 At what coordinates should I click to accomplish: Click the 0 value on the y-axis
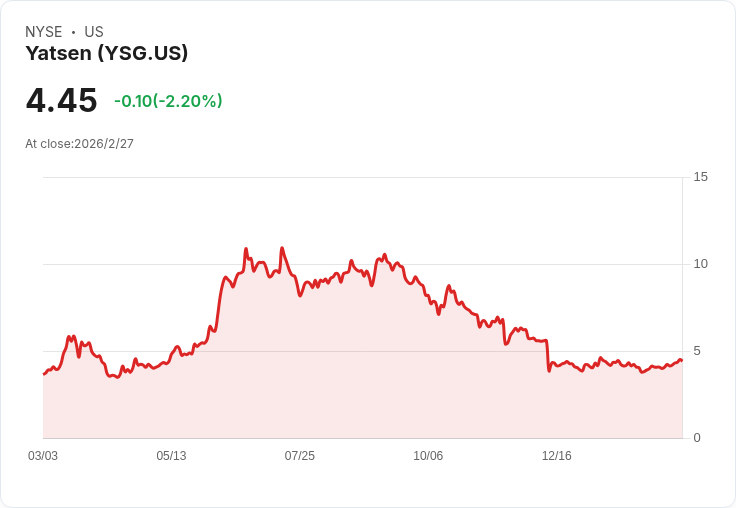[697, 438]
